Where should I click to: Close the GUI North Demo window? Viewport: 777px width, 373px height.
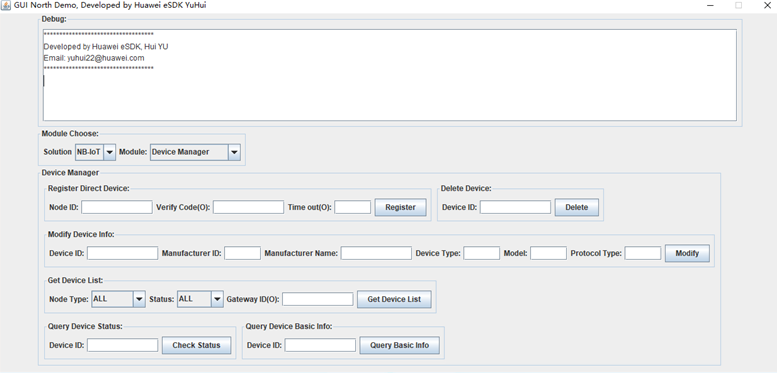coord(767,5)
